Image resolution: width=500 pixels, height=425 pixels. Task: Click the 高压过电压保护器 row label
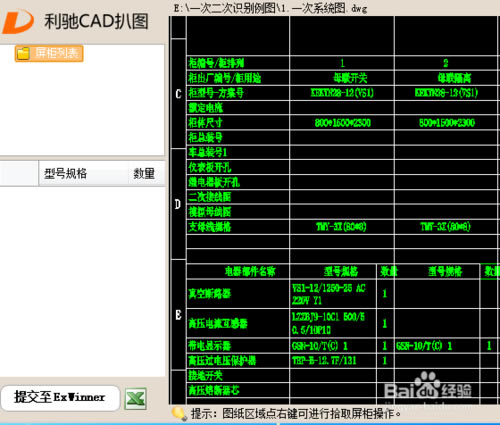click(x=222, y=360)
